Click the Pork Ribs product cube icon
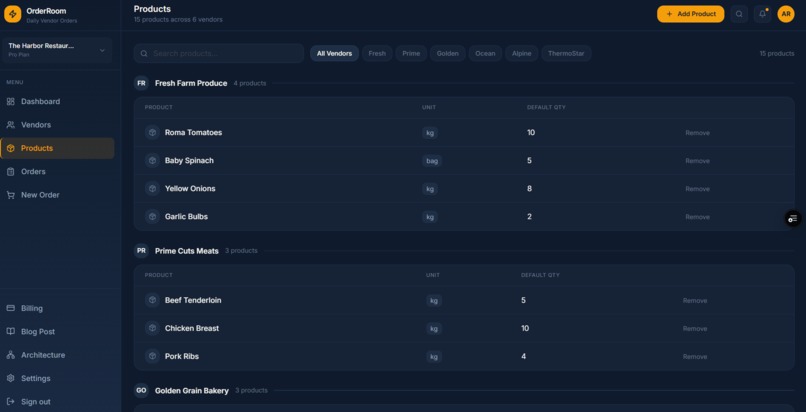This screenshot has width=806, height=412. click(152, 356)
